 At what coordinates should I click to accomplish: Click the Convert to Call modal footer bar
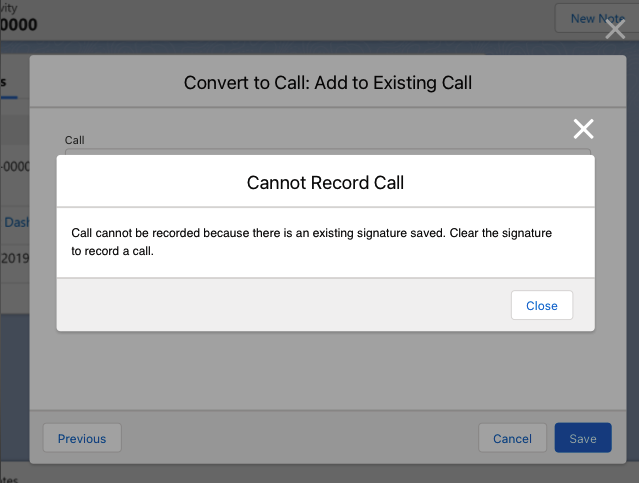coord(300,438)
